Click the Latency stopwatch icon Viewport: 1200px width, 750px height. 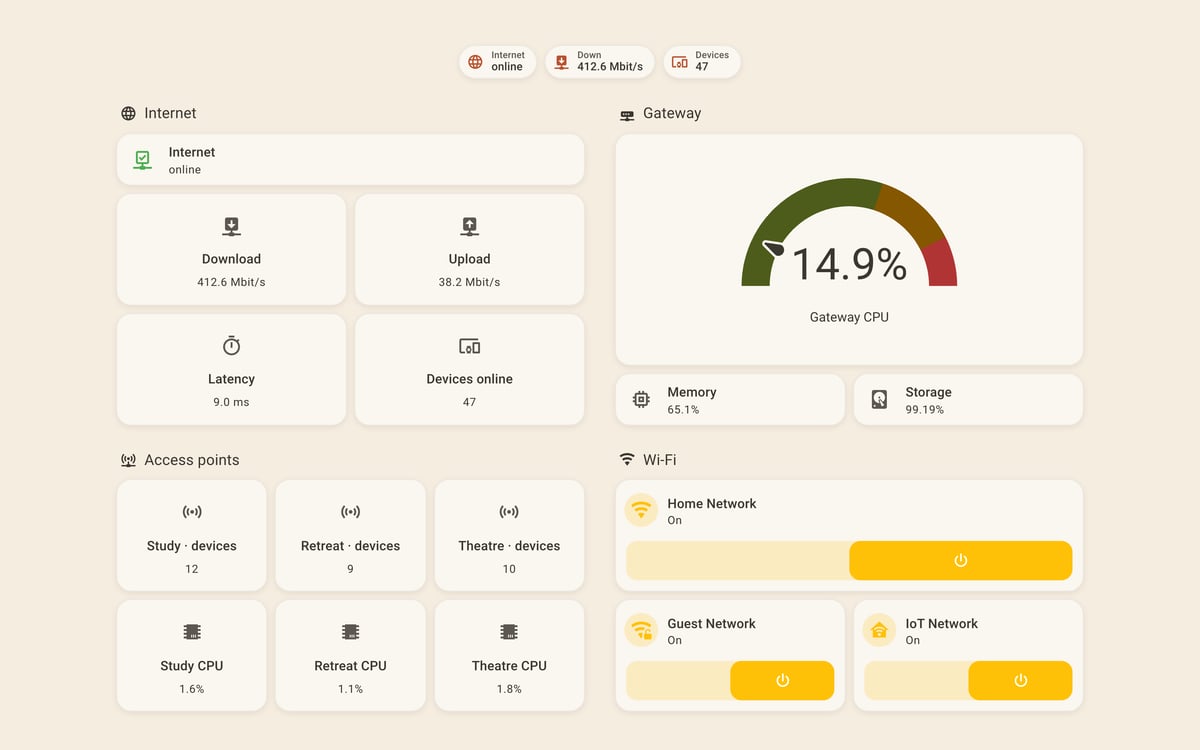tap(231, 346)
